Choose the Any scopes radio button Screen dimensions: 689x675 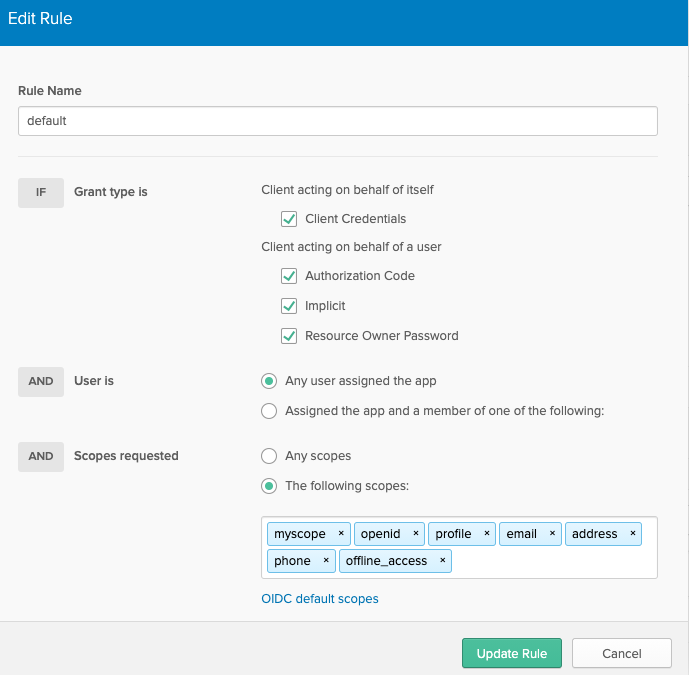269,456
